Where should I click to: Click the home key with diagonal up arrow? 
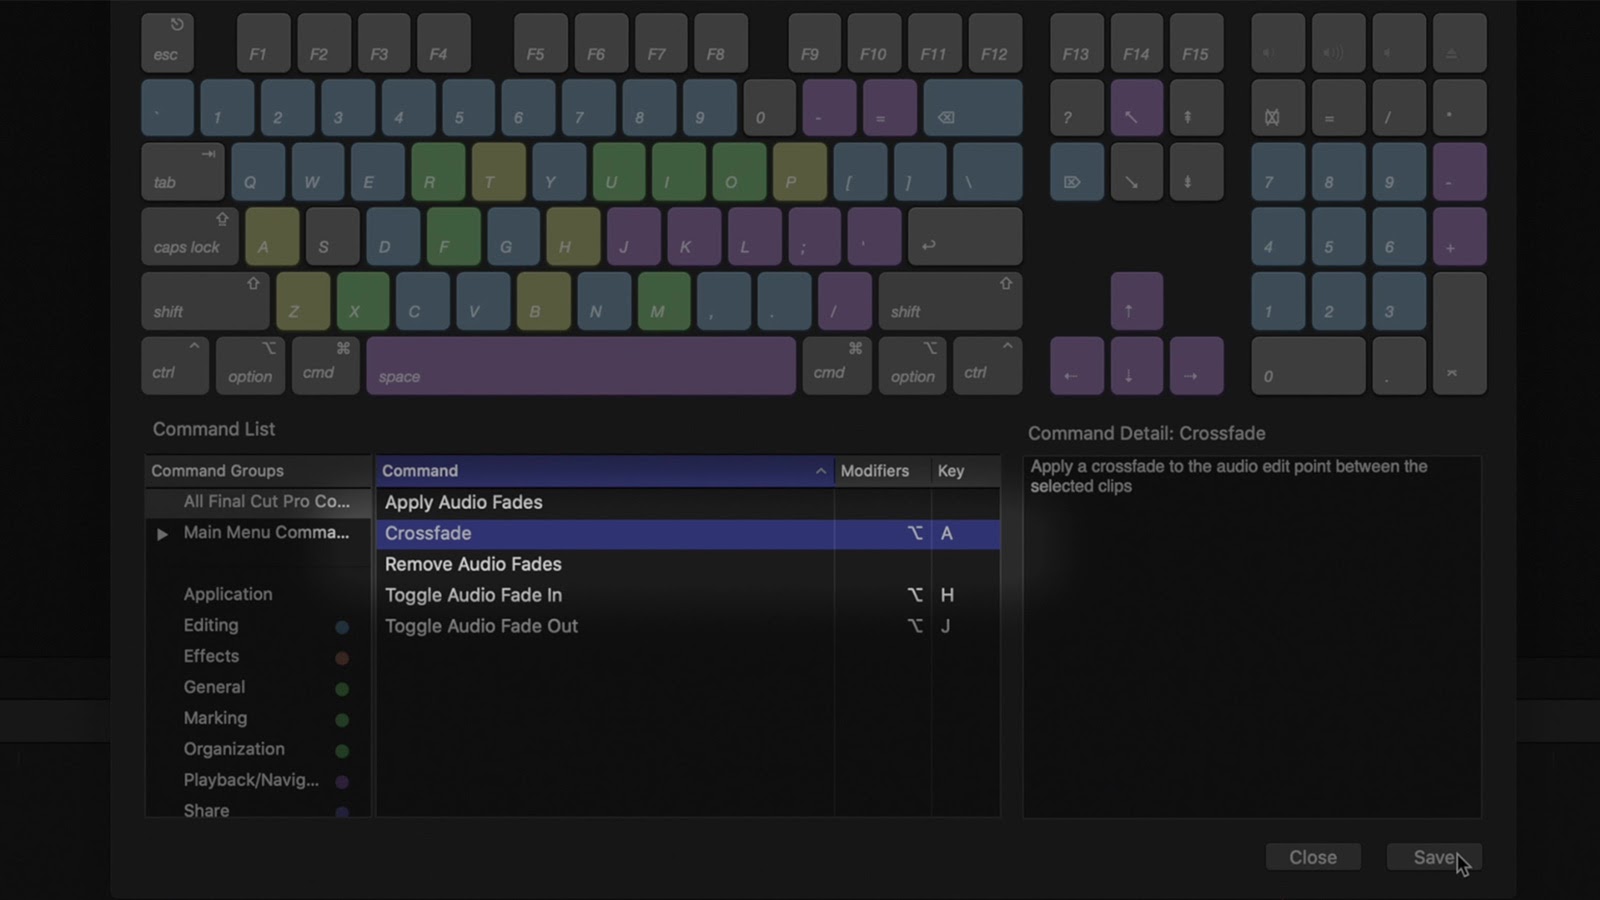pos(1137,108)
